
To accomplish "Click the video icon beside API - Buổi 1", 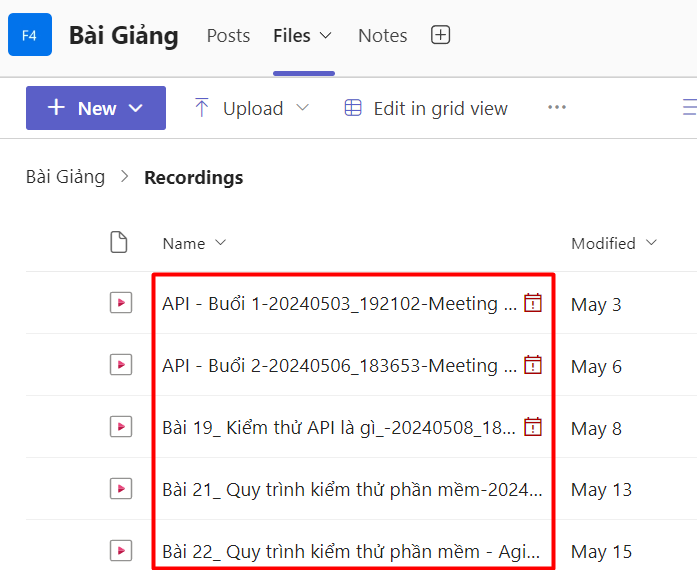I will tap(121, 303).
